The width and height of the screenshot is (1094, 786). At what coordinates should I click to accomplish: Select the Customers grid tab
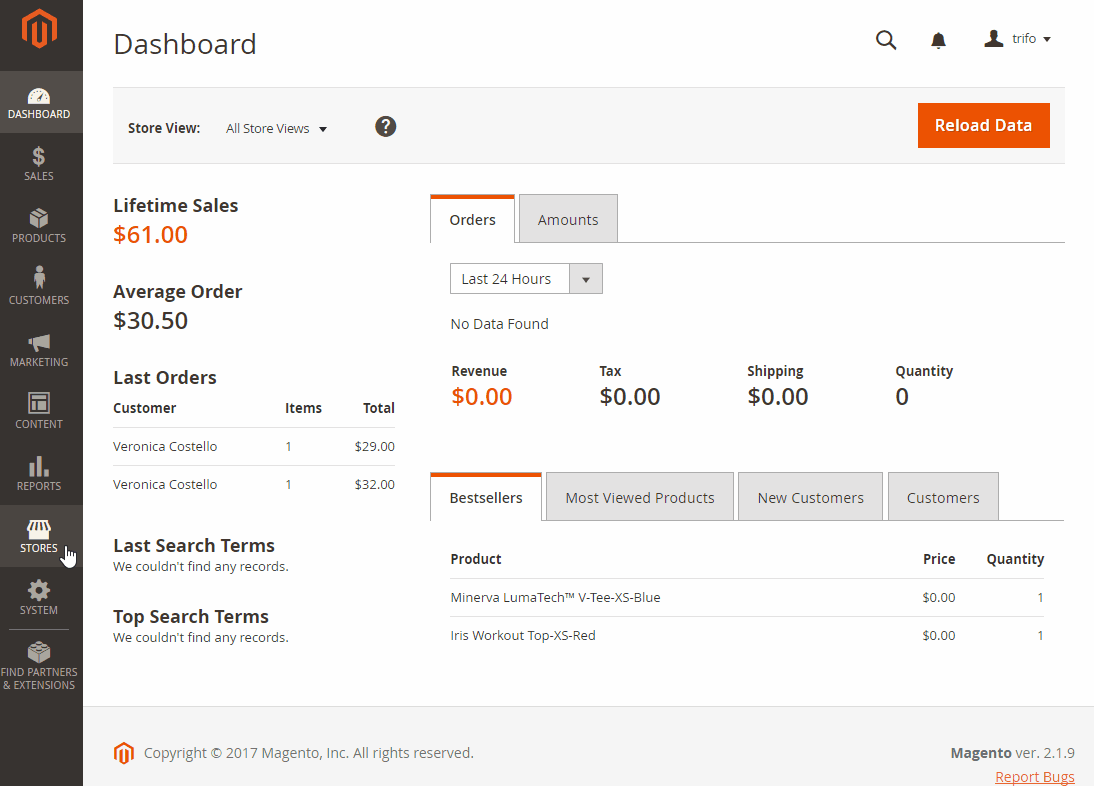pos(943,497)
